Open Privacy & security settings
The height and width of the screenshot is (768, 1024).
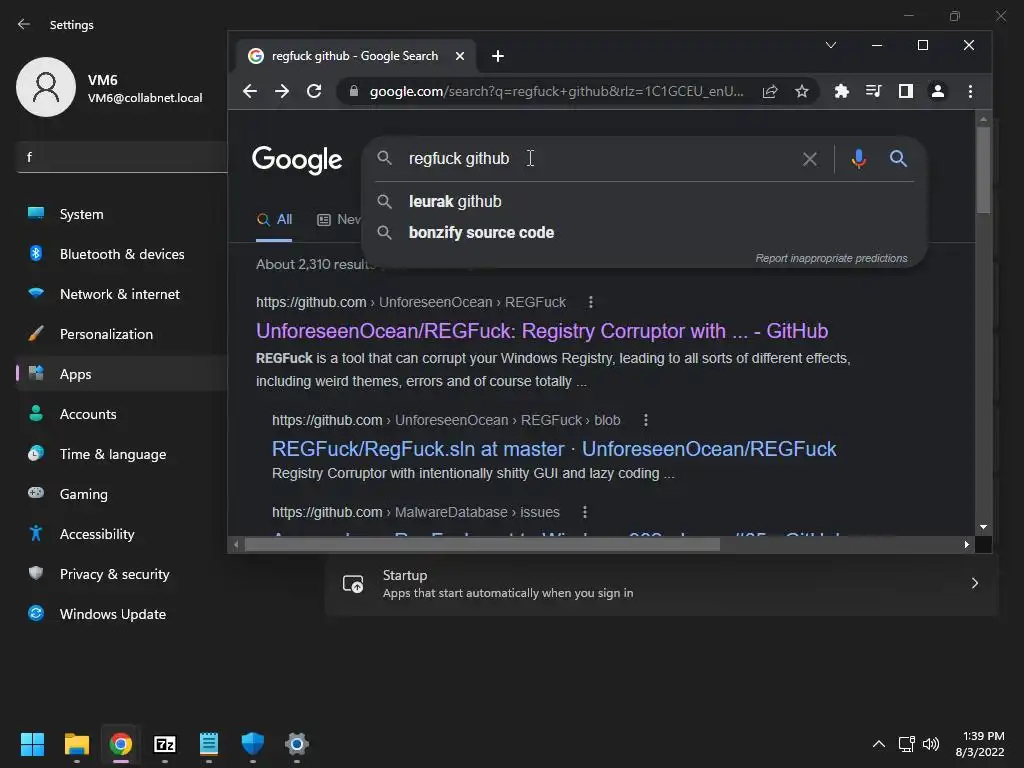click(121, 574)
